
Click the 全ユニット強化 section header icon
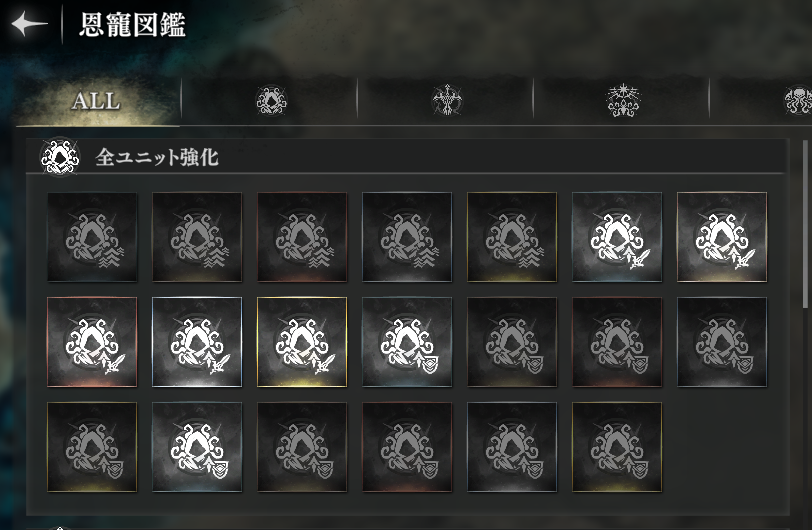[60, 156]
